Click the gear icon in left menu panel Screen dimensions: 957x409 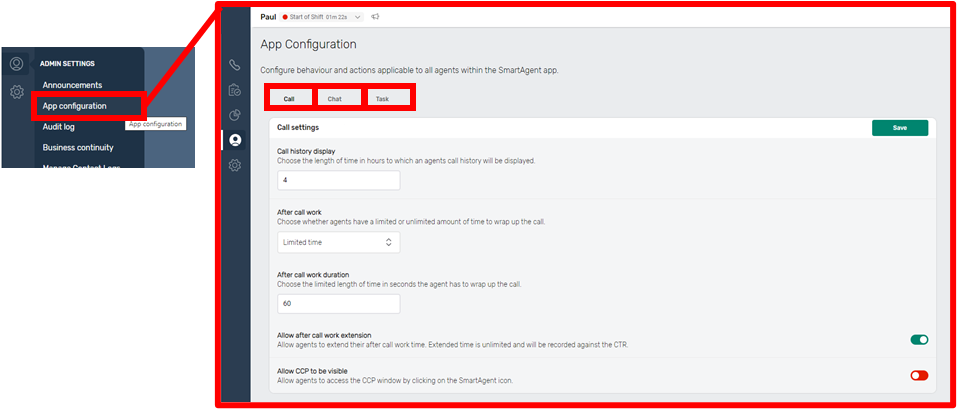point(16,92)
